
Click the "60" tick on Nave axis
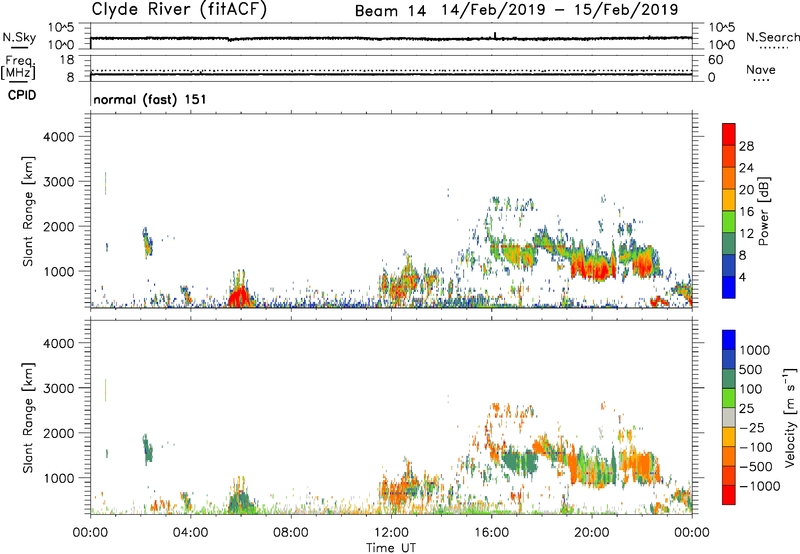tap(715, 60)
